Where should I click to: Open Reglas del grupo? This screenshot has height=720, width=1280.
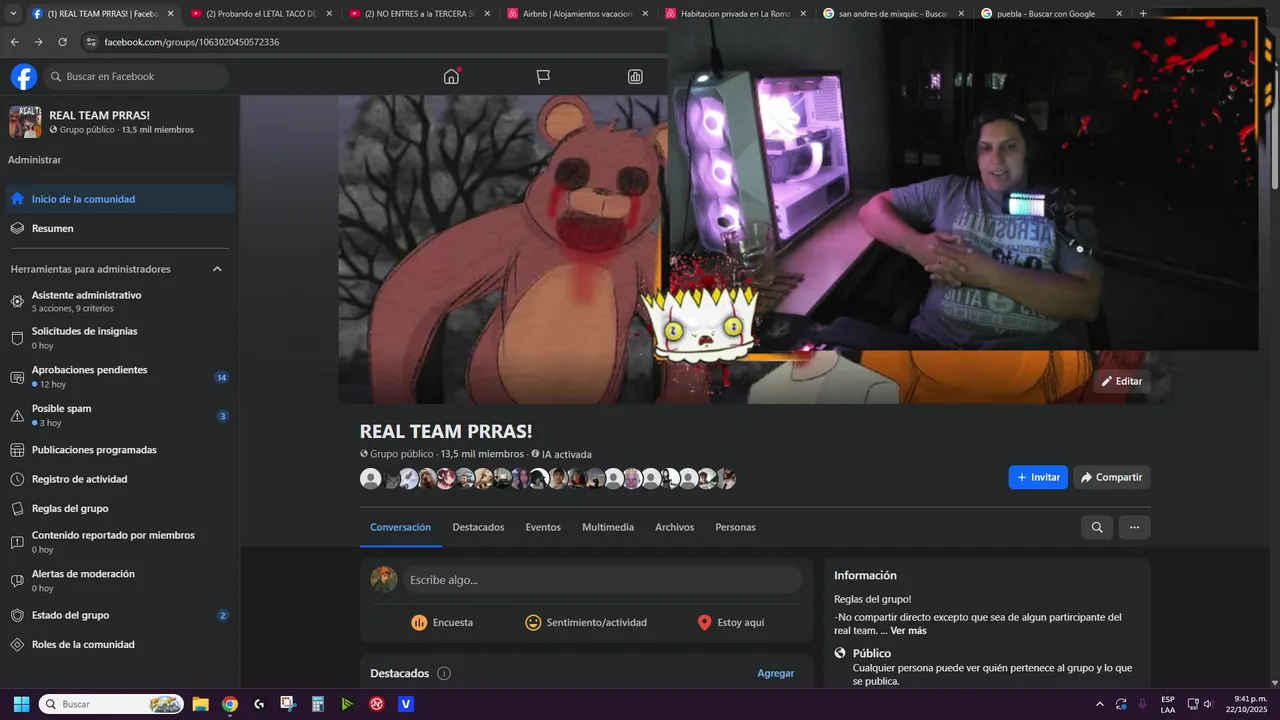point(120,508)
